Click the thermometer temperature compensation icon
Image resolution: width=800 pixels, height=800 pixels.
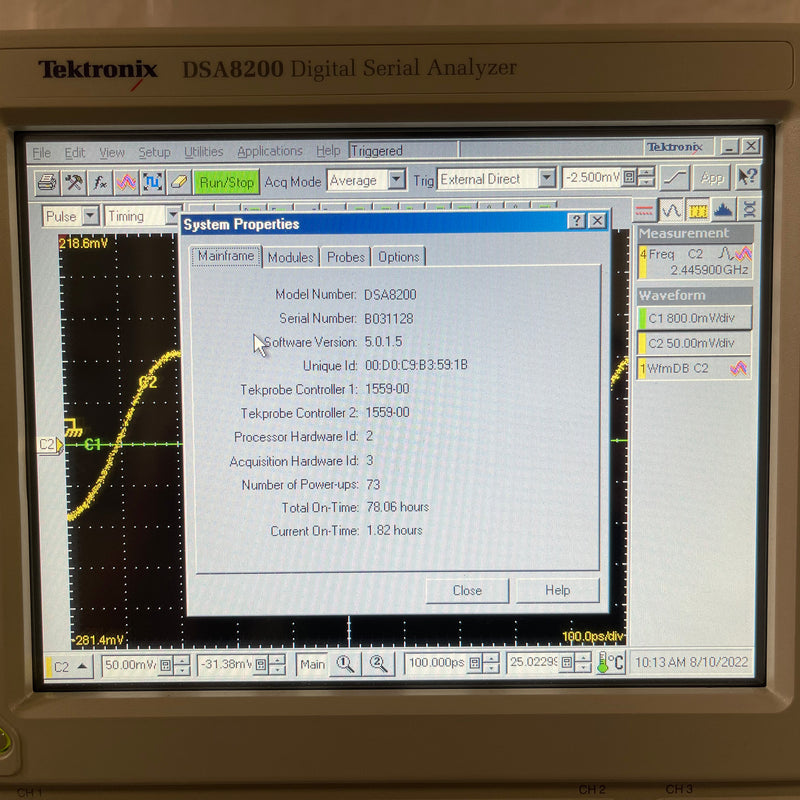pos(610,663)
